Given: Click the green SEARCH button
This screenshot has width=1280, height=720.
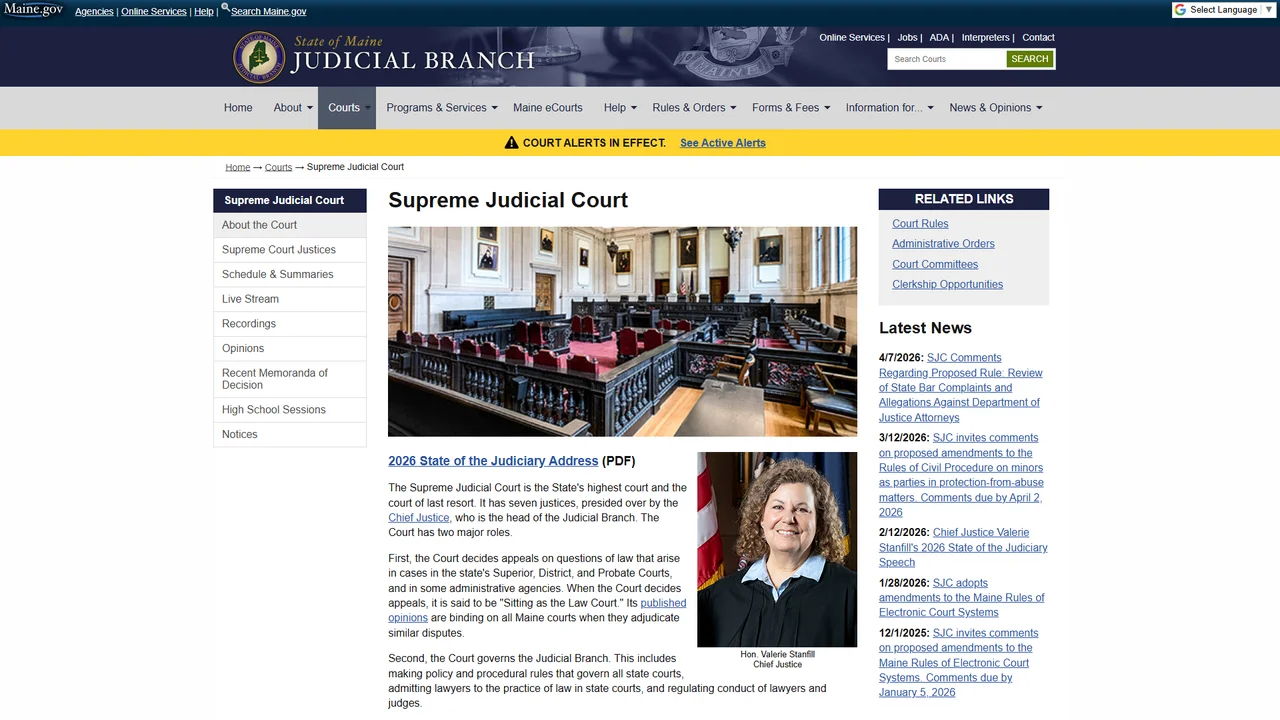Looking at the screenshot, I should [1030, 59].
